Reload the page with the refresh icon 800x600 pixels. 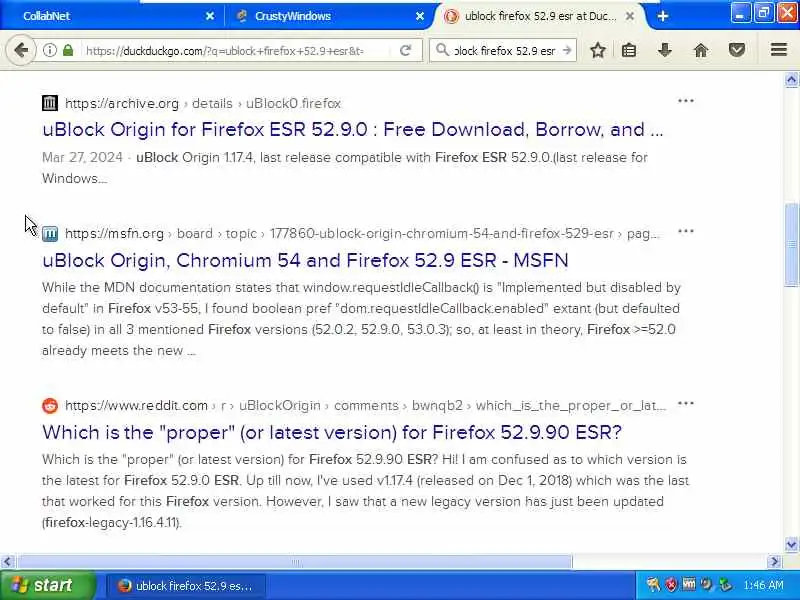[406, 50]
